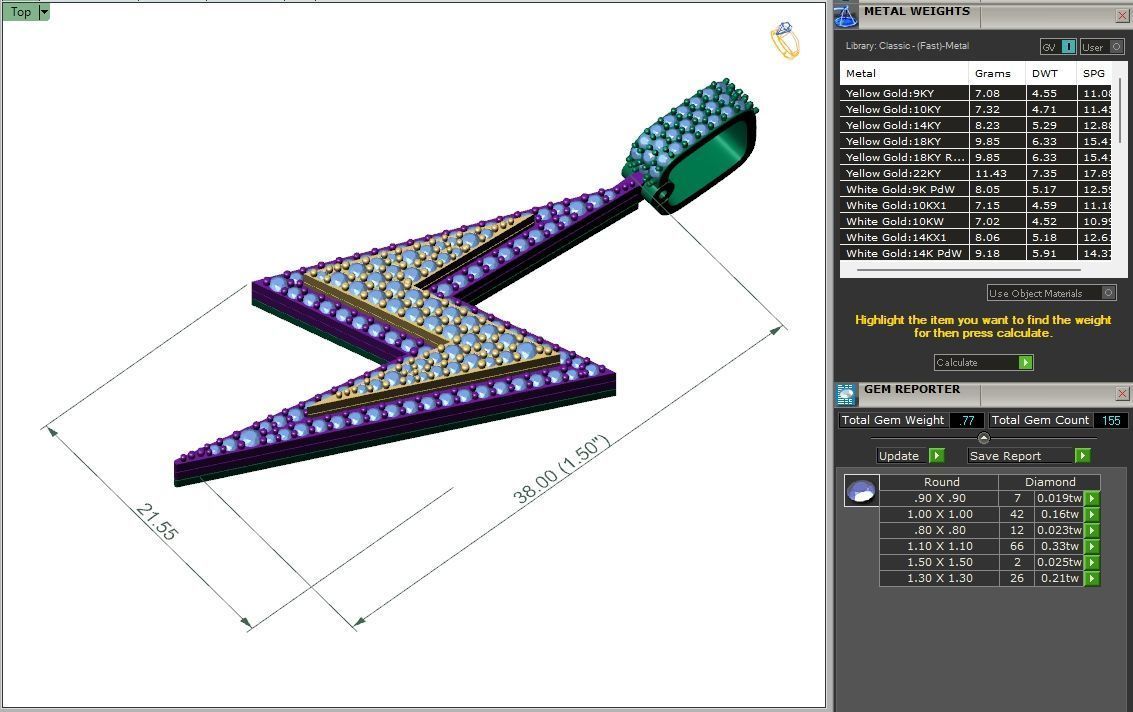Click green arrow for 0.025tw row

(1092, 562)
